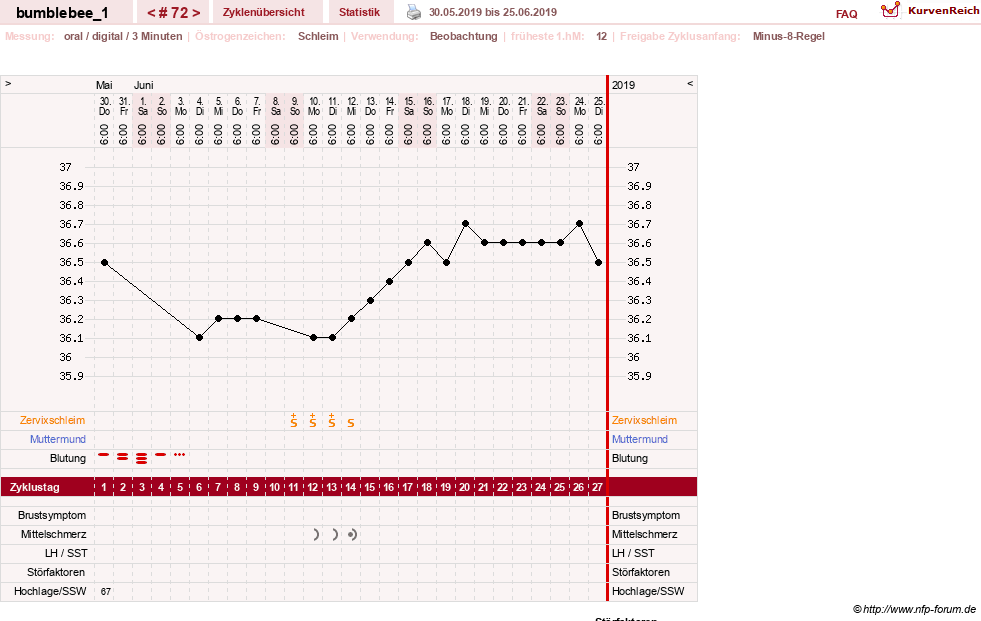Click cycle day 14 in the Zyklustag bar

coord(351,487)
